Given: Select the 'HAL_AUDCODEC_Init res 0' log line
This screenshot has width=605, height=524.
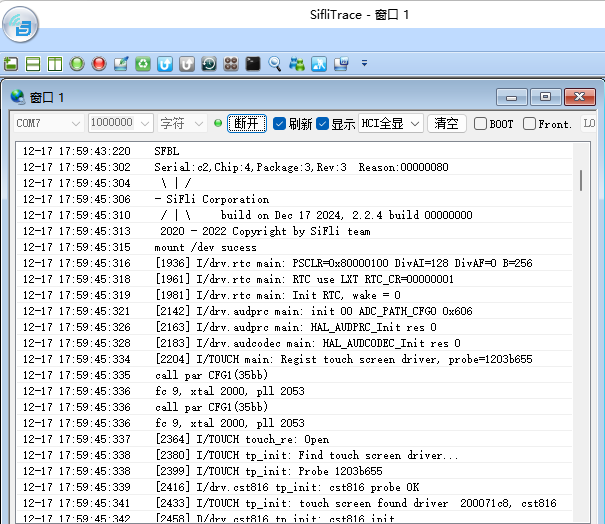Looking at the screenshot, I should tap(295, 343).
